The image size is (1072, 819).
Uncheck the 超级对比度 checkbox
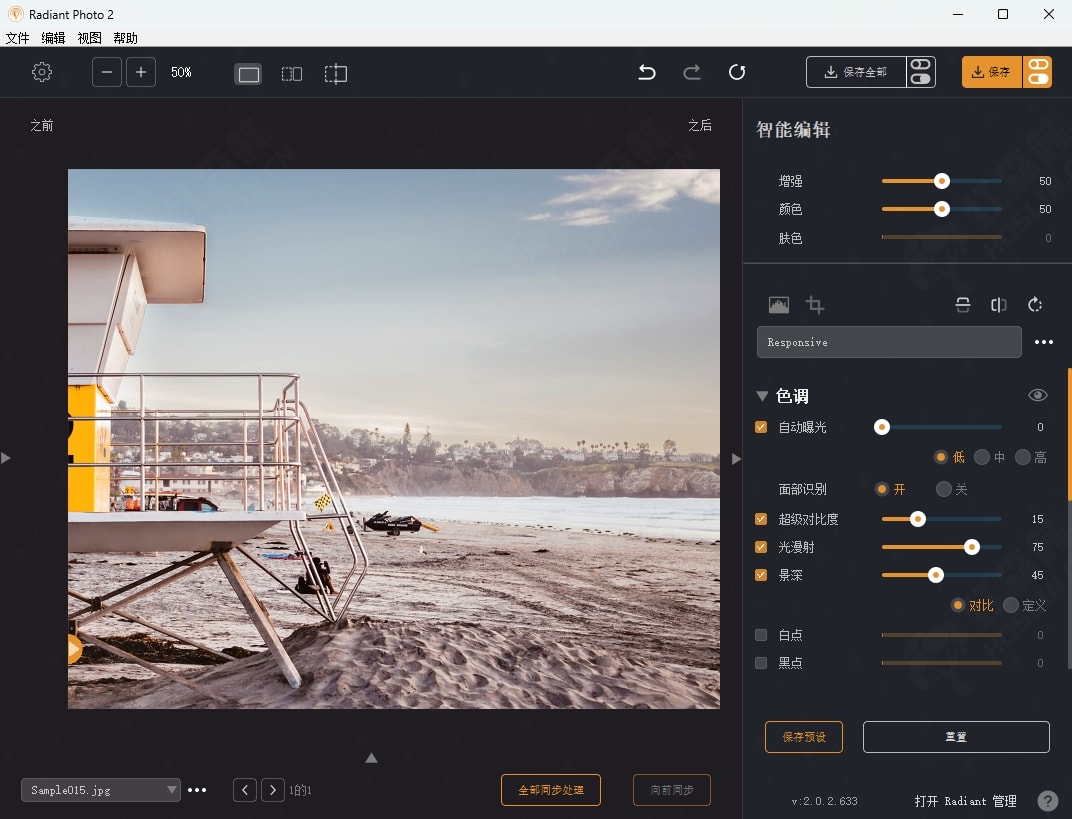761,519
